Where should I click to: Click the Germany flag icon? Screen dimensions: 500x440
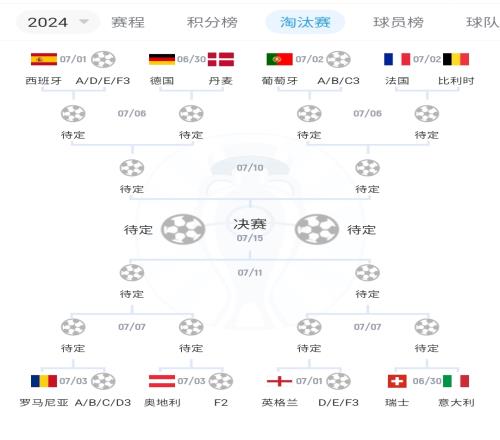162,59
